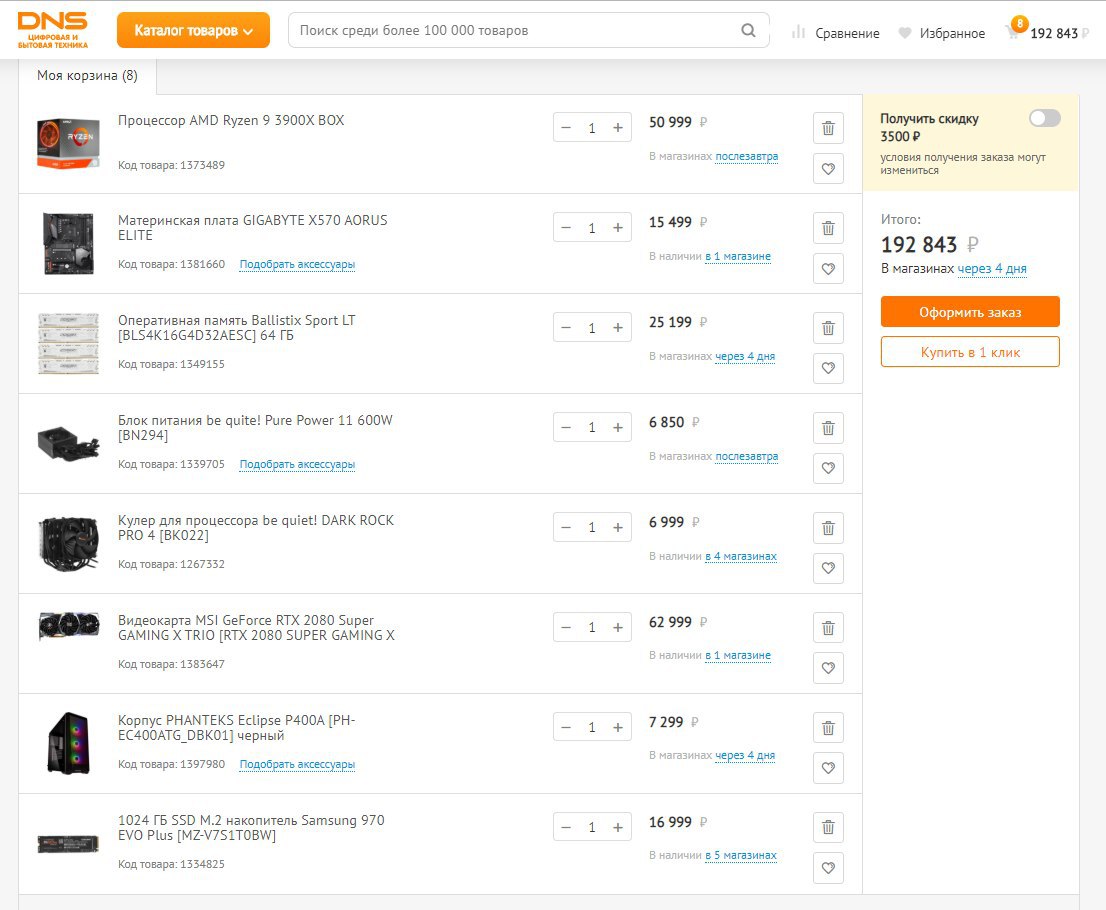The image size is (1106, 910).
Task: Open accessories link for GIGABYTE motherboard
Action: (297, 265)
